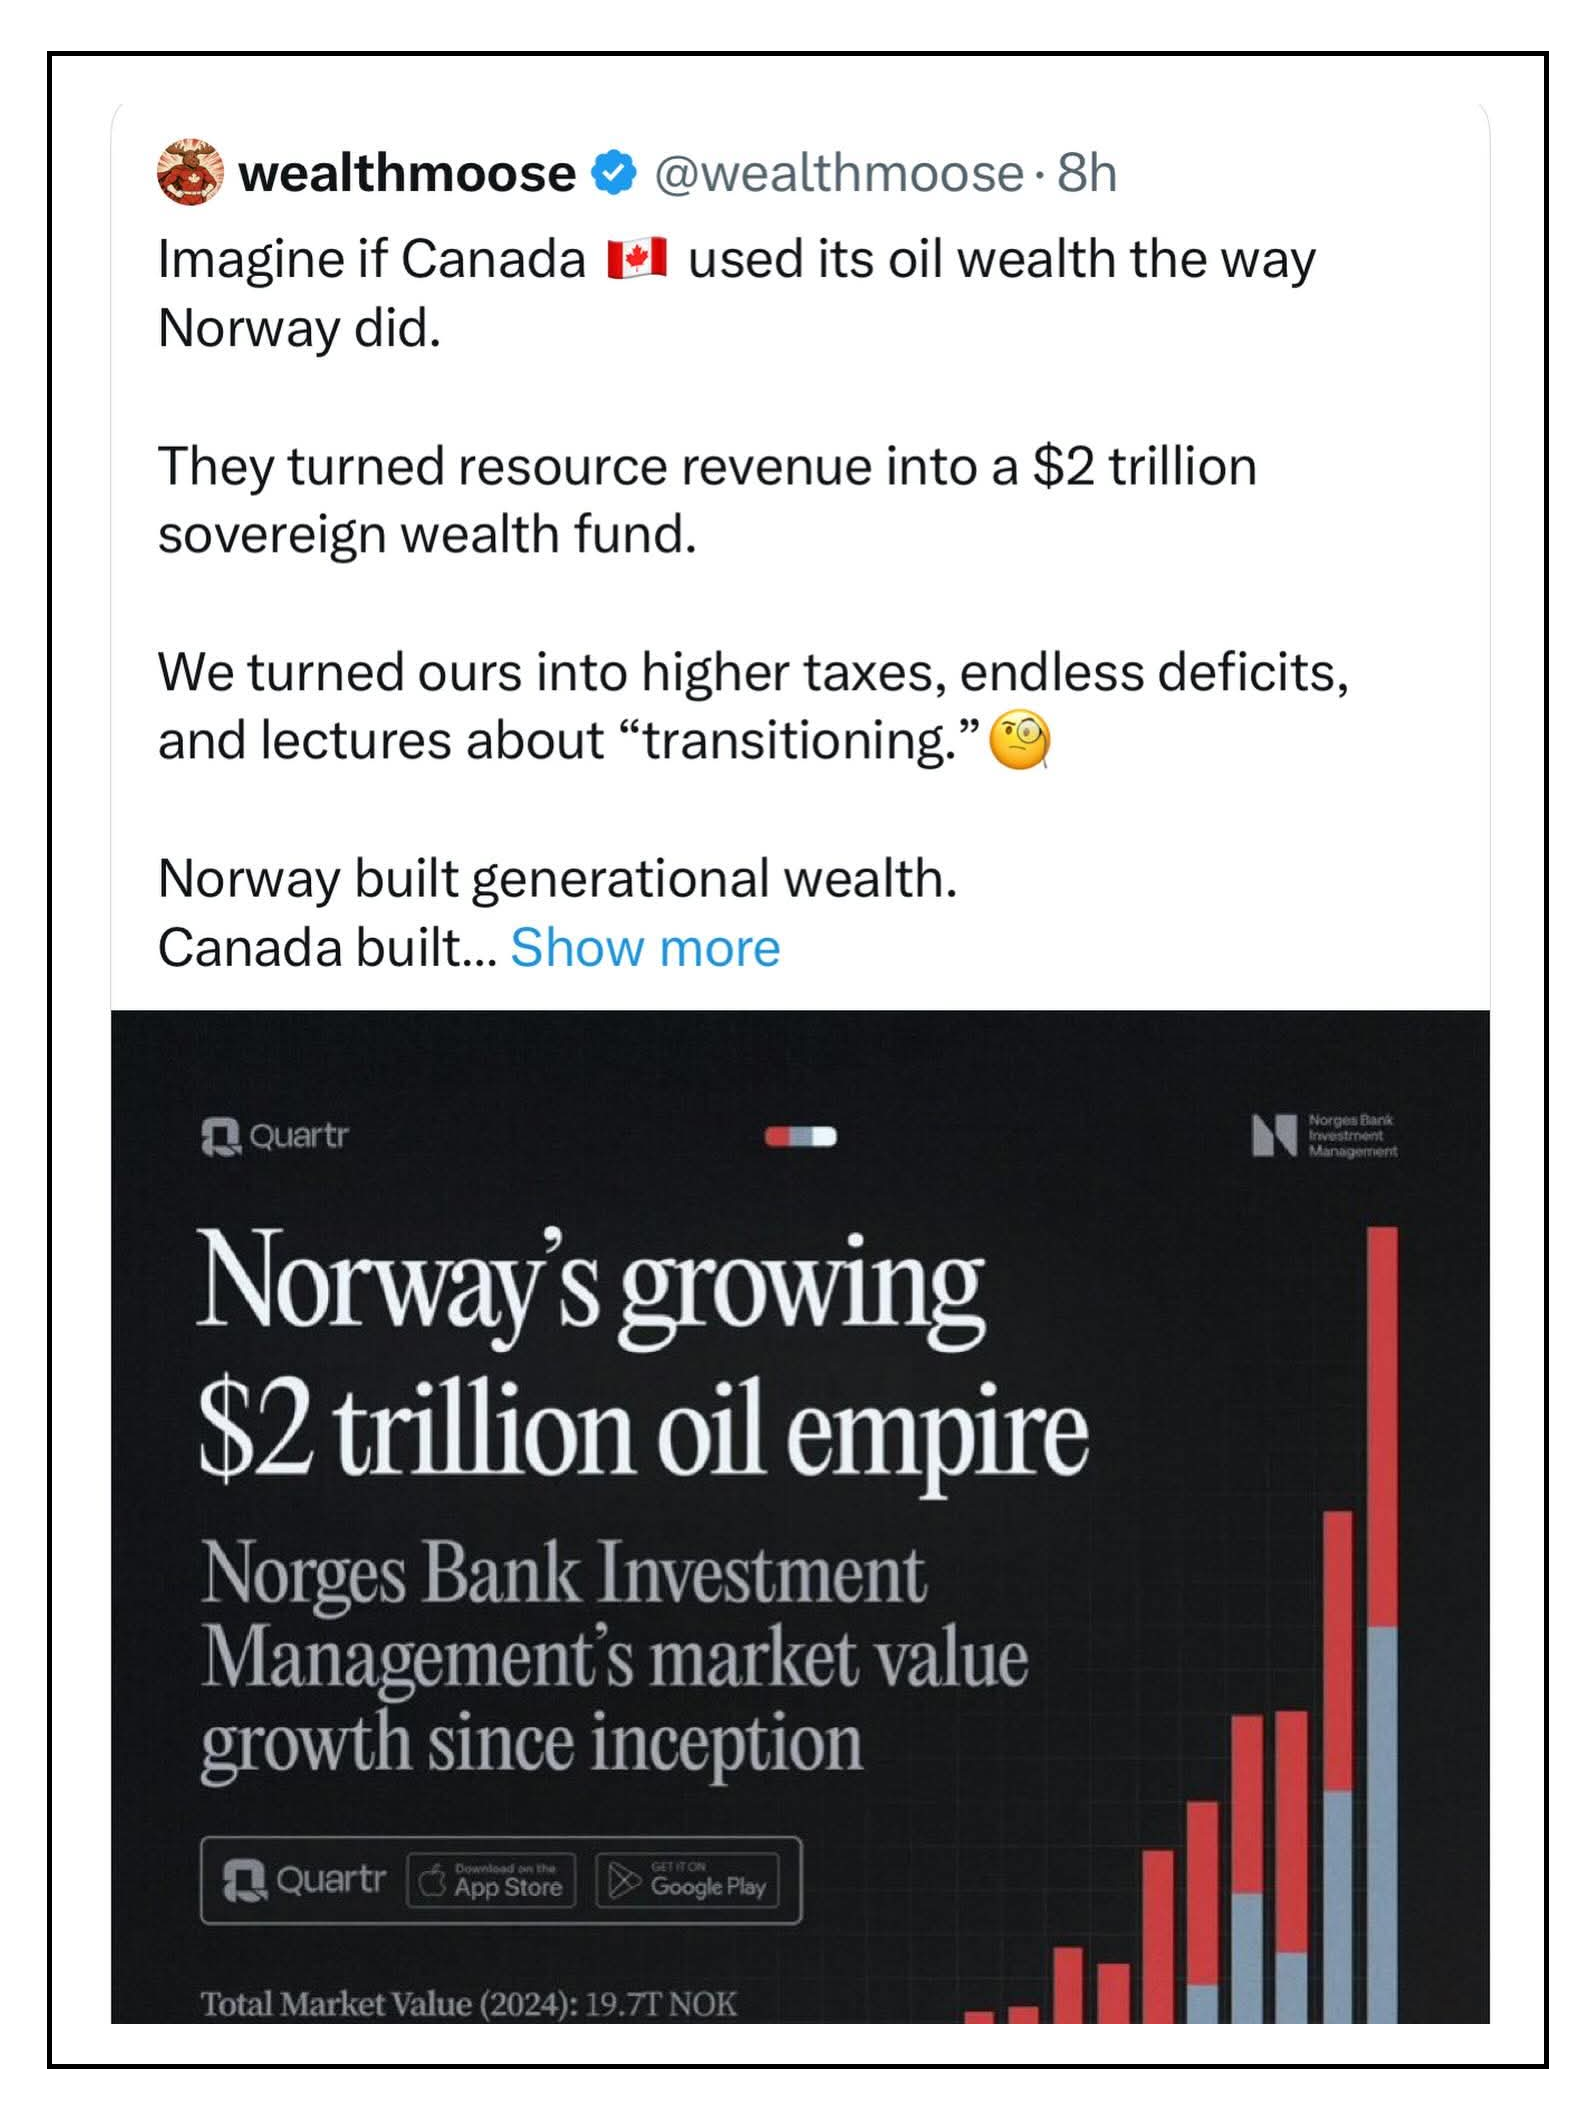Click the blue verified checkmark badge
The image size is (1593, 2110).
[614, 173]
